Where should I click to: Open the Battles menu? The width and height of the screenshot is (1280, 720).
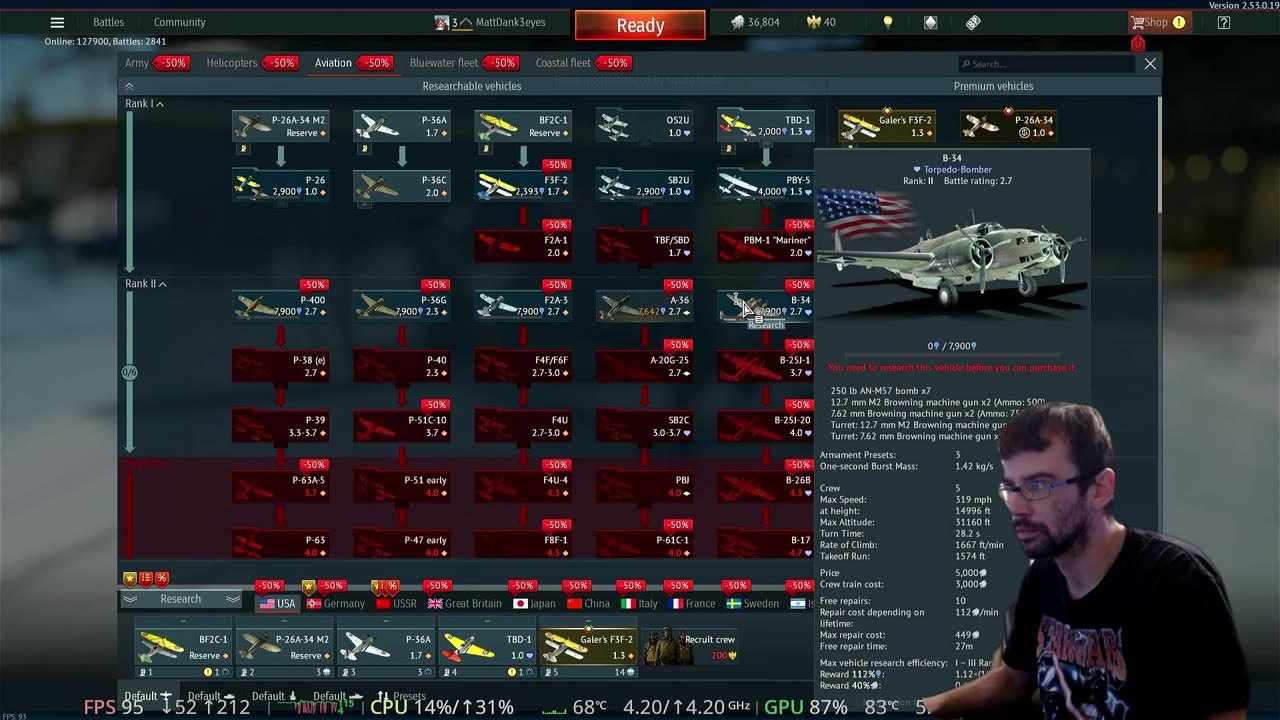[x=108, y=22]
